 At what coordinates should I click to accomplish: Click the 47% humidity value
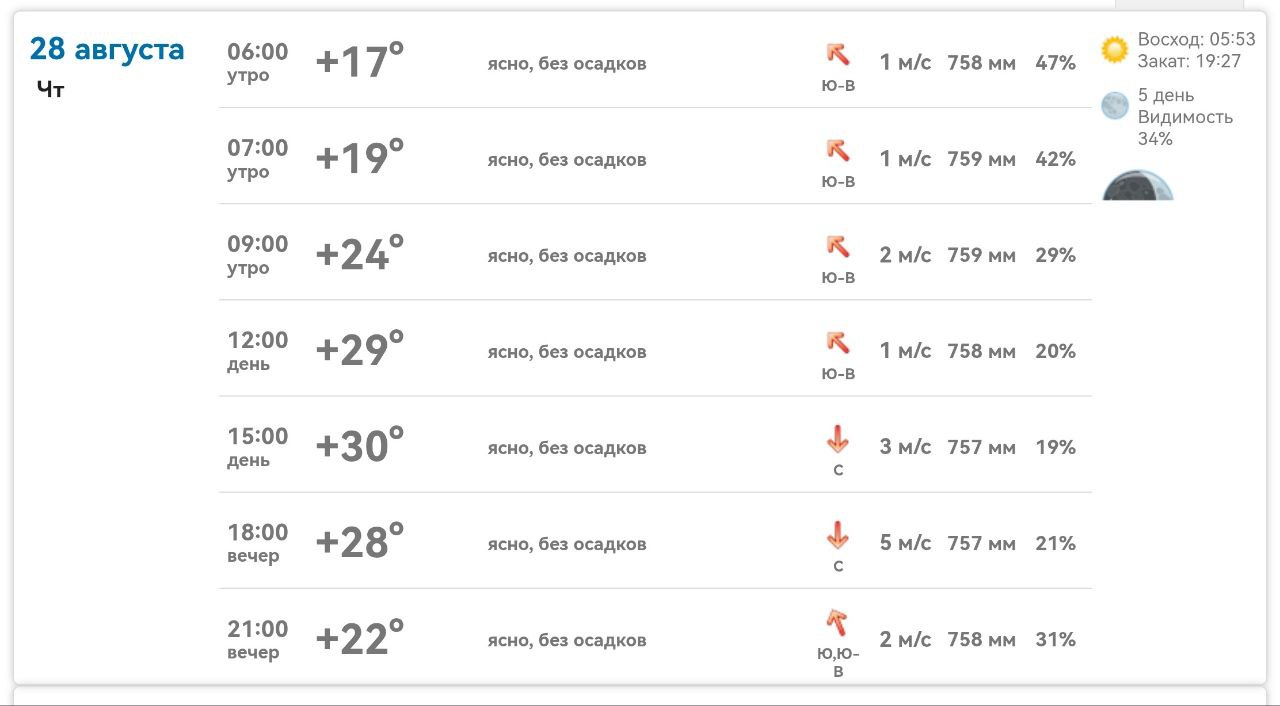click(1055, 63)
